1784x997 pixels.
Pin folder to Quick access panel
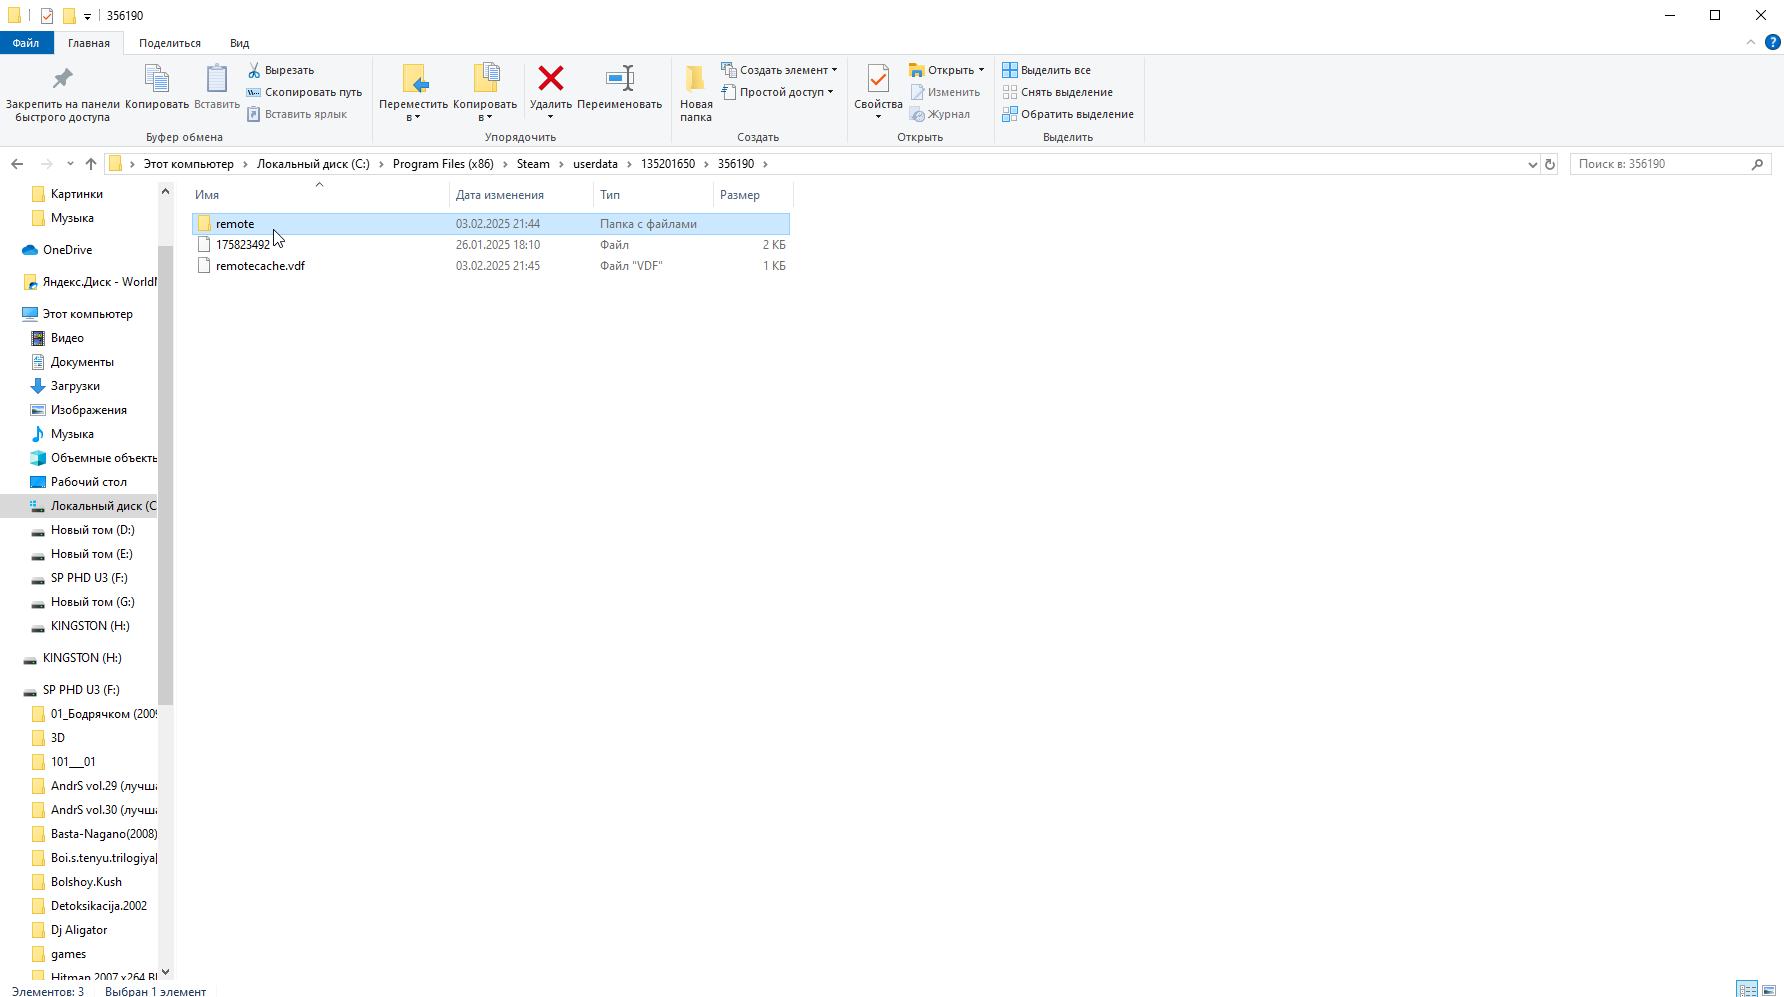click(62, 93)
